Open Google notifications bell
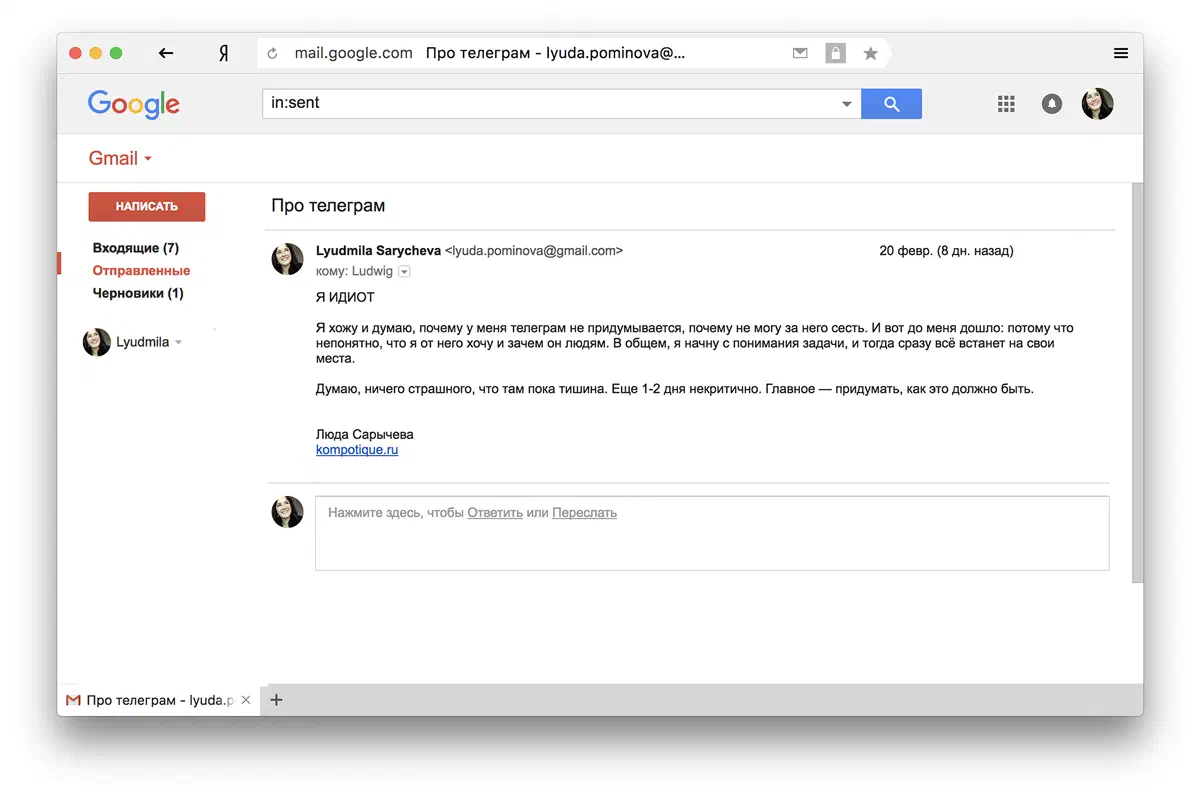1200x797 pixels. pos(1052,103)
